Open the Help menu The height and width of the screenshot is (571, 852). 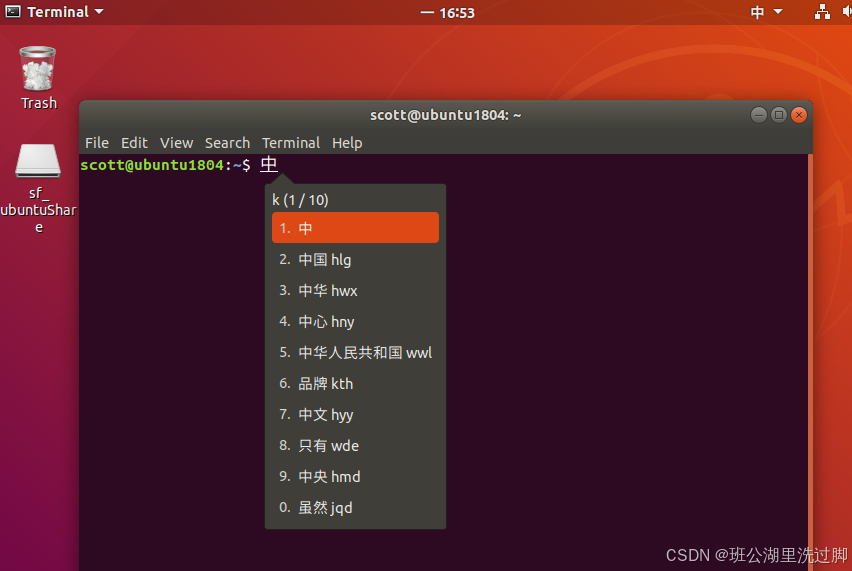pos(347,143)
